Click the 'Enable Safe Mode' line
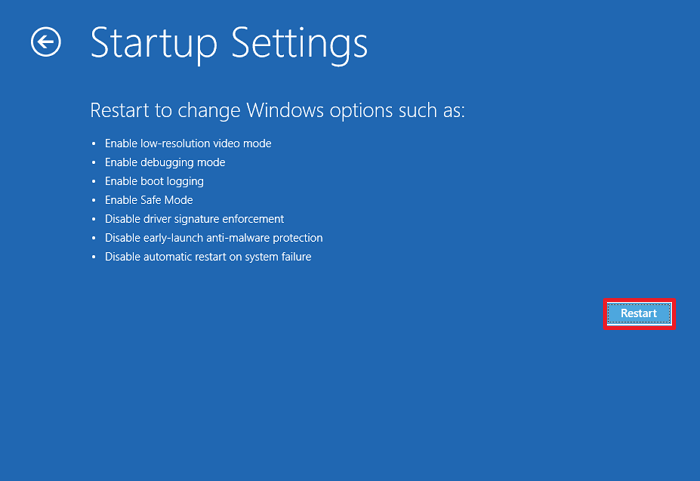The image size is (700, 481). pos(149,200)
